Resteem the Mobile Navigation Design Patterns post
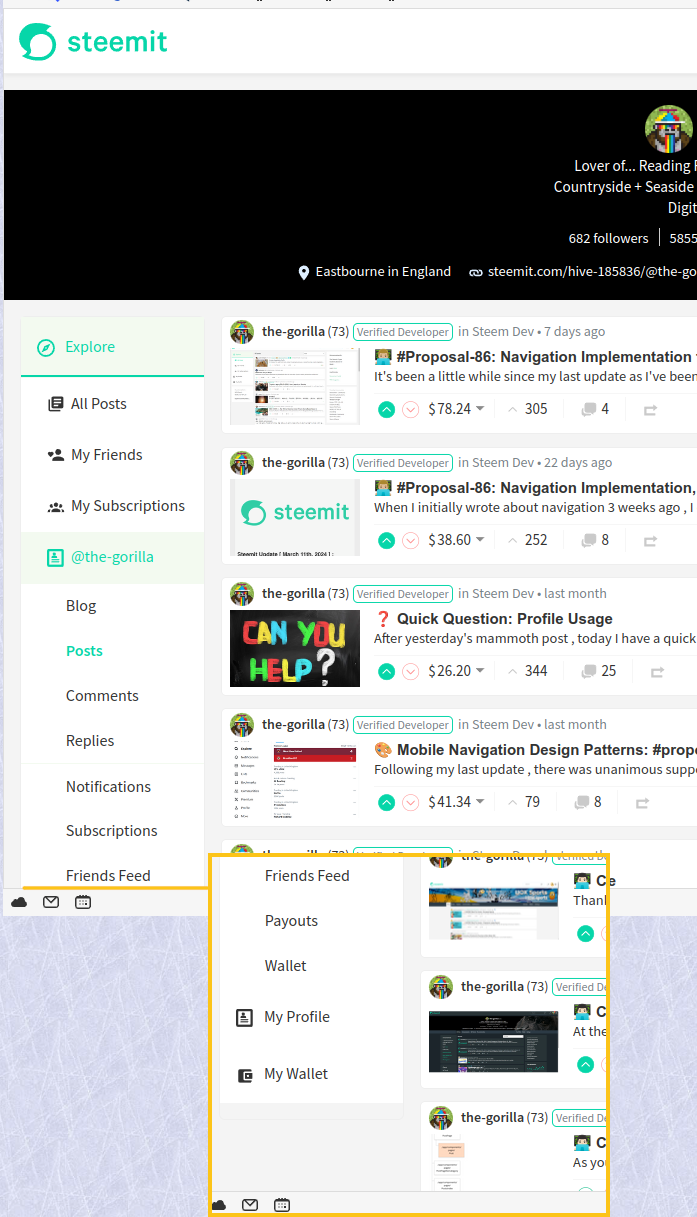This screenshot has width=697, height=1217. (643, 802)
